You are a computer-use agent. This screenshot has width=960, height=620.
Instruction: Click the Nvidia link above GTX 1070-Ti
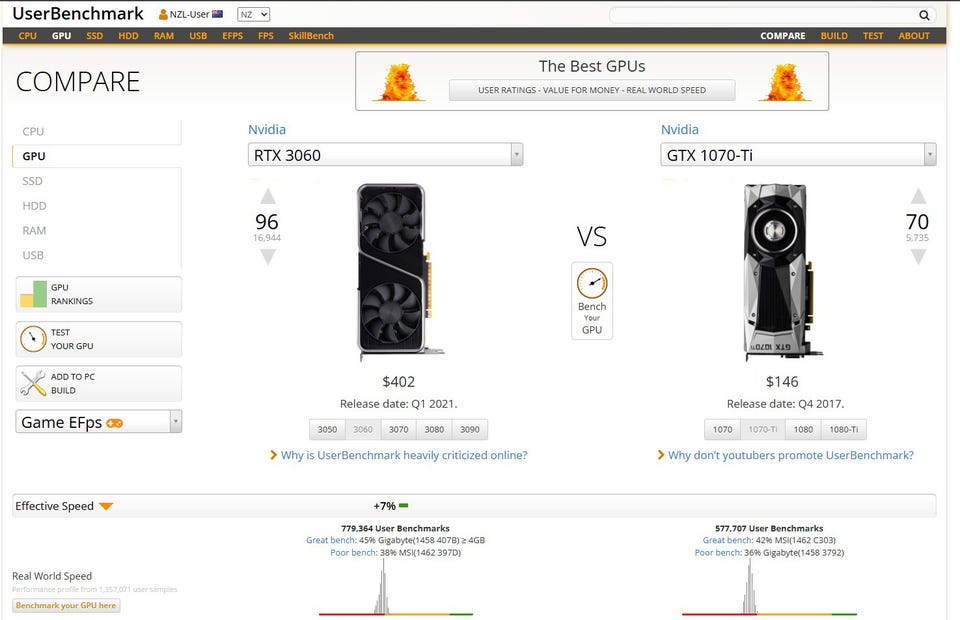[x=680, y=130]
